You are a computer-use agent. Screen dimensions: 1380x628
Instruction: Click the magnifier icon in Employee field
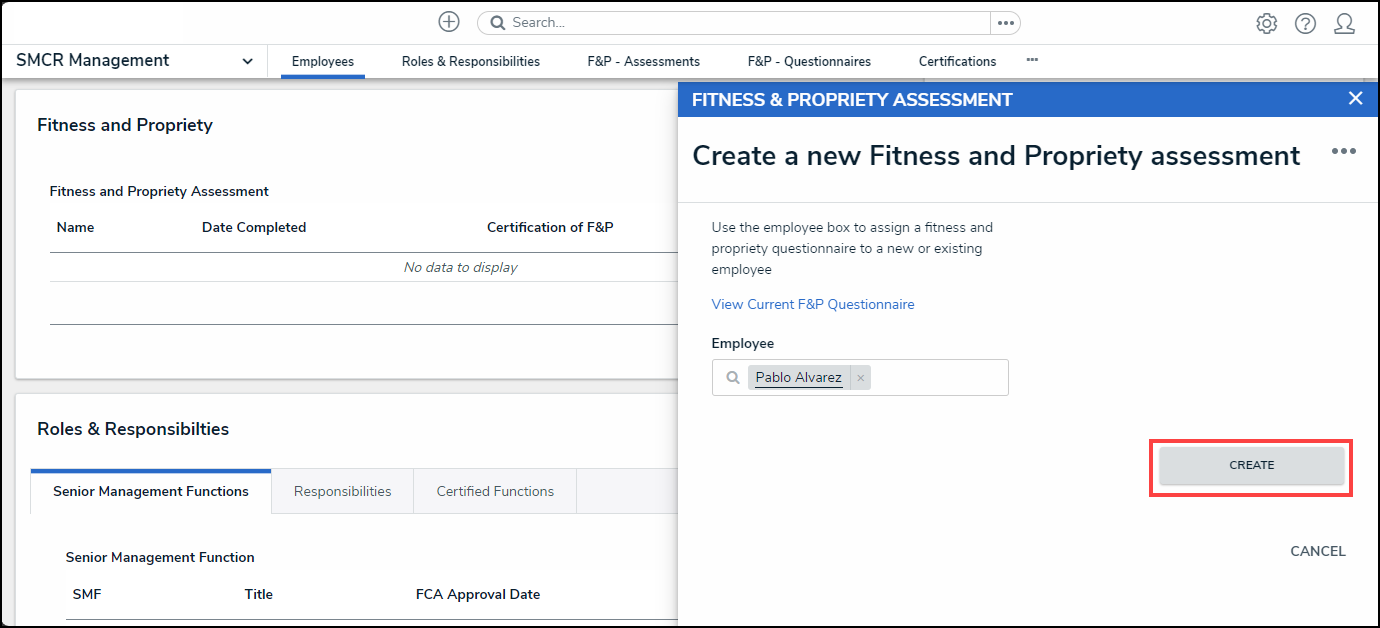point(733,378)
